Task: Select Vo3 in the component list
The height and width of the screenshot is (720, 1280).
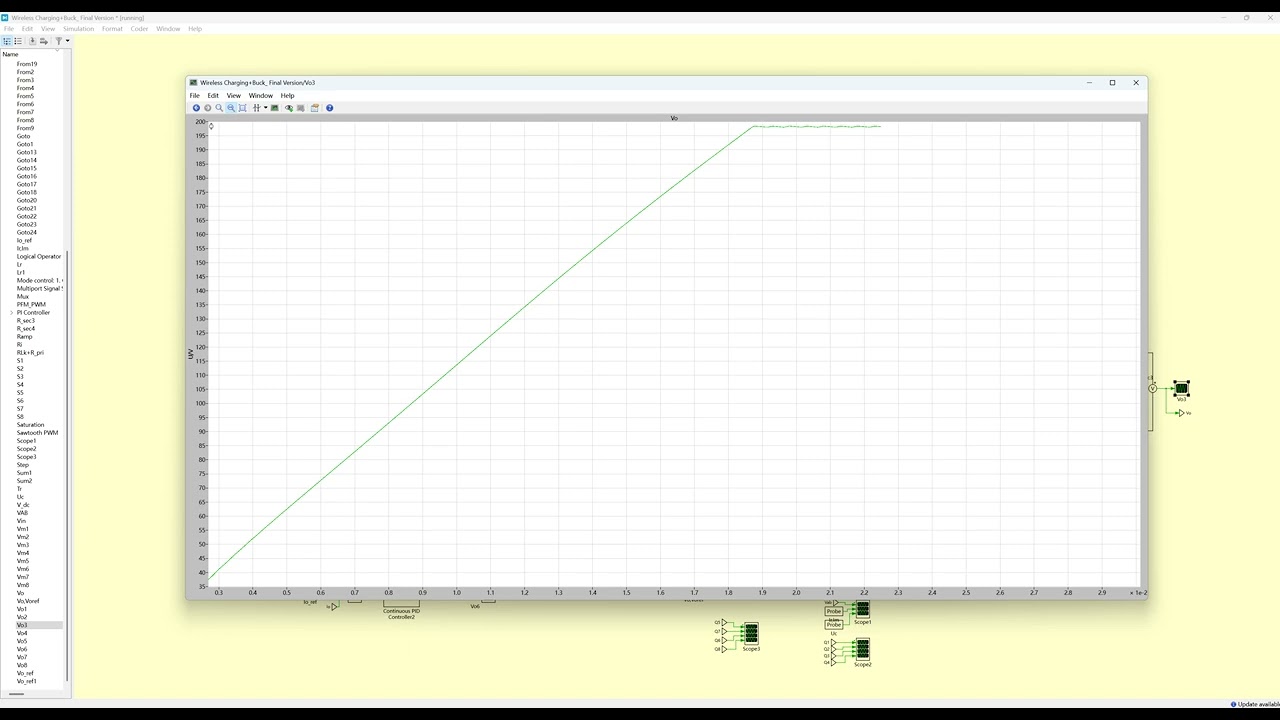Action: click(22, 625)
